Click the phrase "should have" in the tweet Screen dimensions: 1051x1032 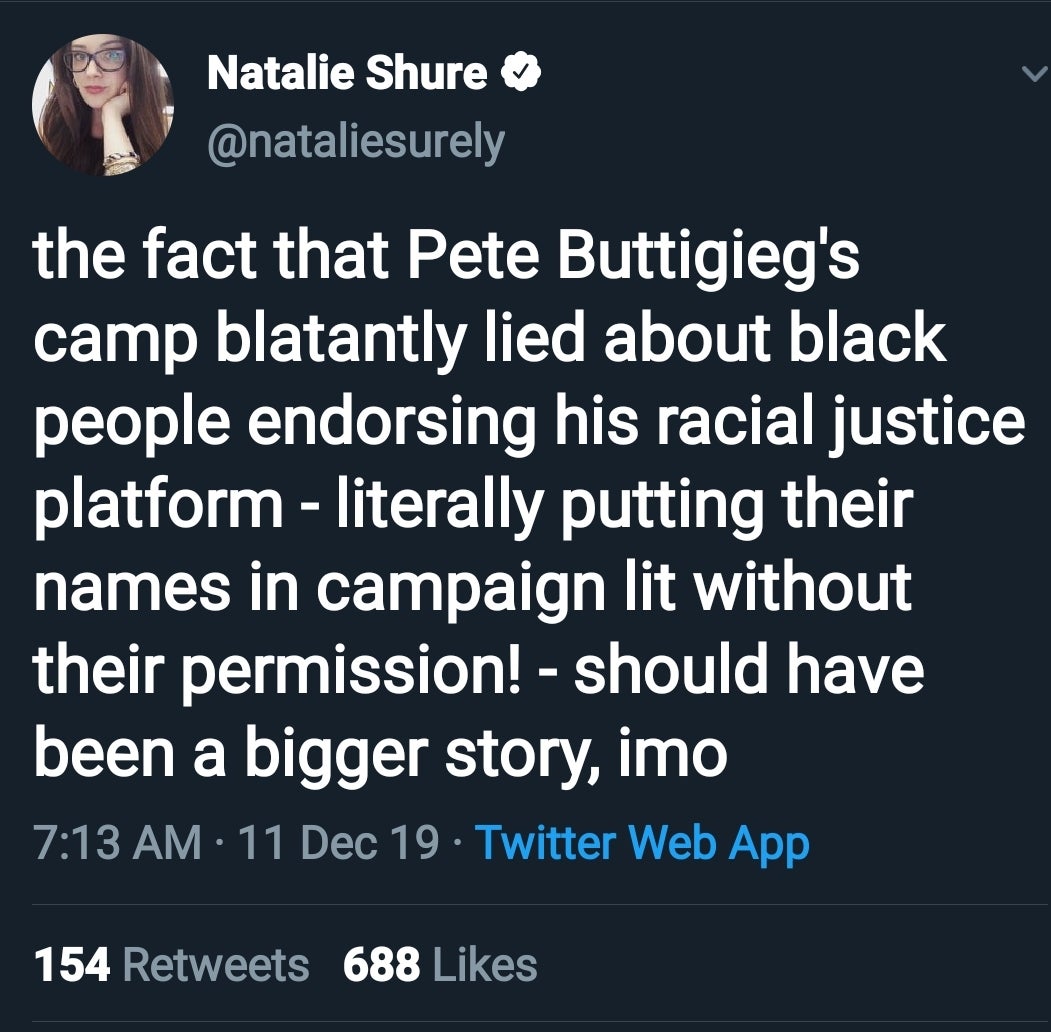pos(748,669)
